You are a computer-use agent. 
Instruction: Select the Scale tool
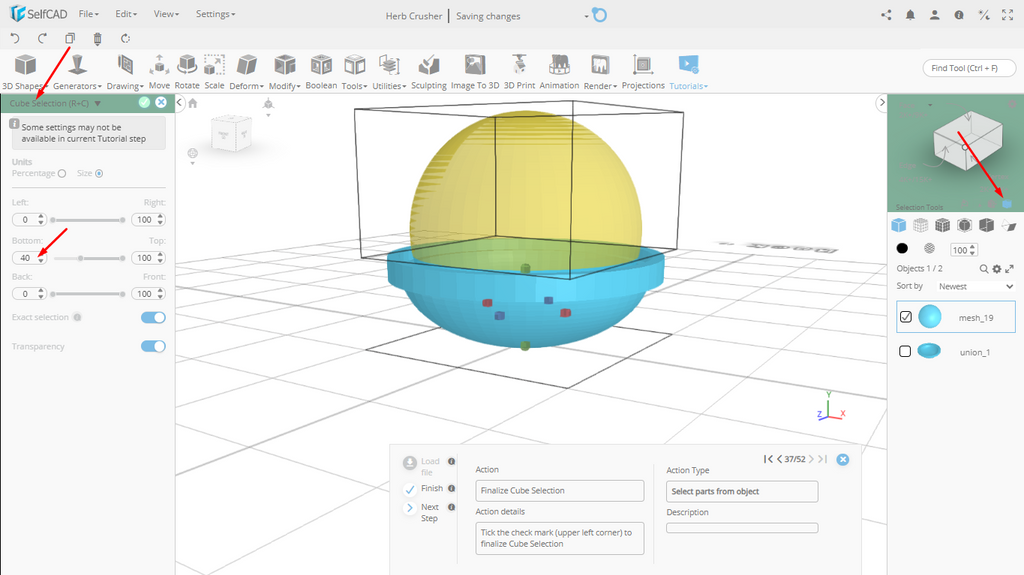214,72
